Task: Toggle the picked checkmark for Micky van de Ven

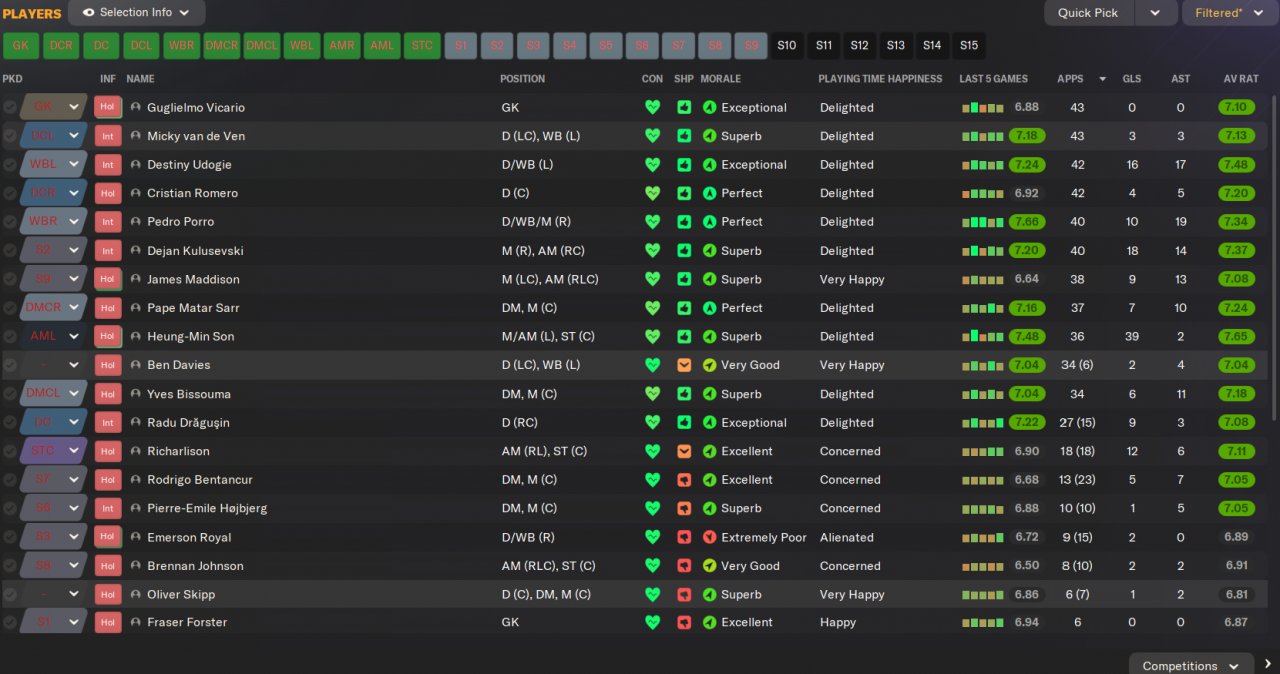Action: (9, 136)
